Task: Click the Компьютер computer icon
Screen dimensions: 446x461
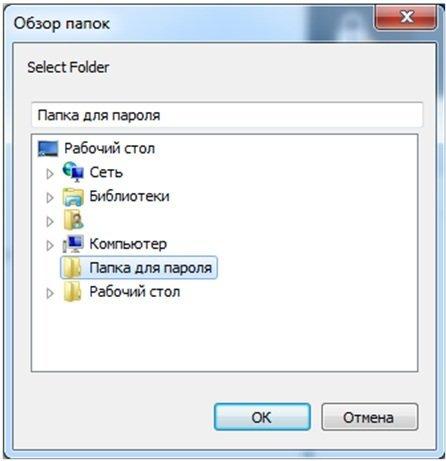Action: [73, 244]
